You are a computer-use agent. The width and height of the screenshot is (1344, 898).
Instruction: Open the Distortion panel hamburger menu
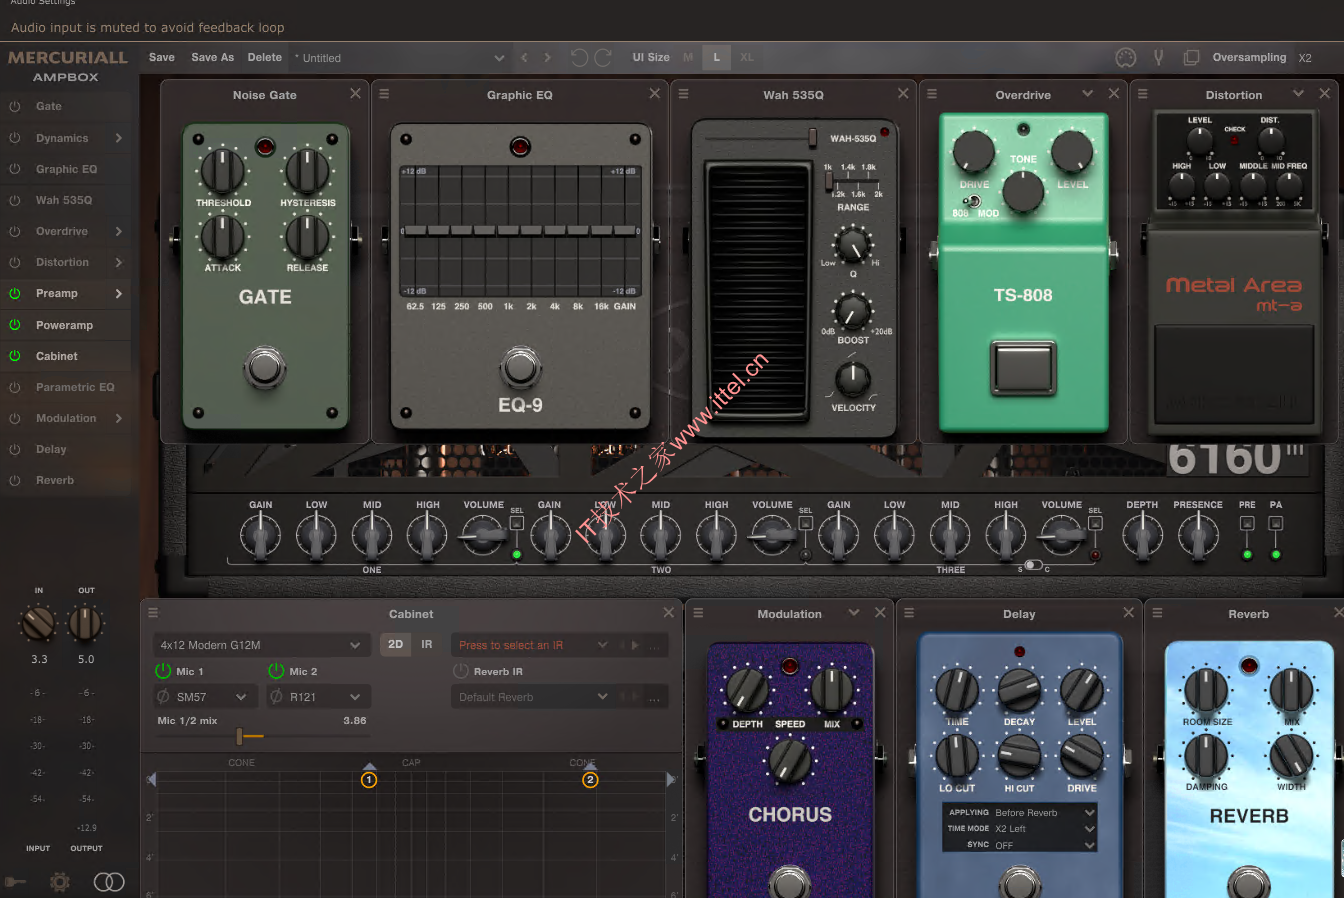[1143, 94]
